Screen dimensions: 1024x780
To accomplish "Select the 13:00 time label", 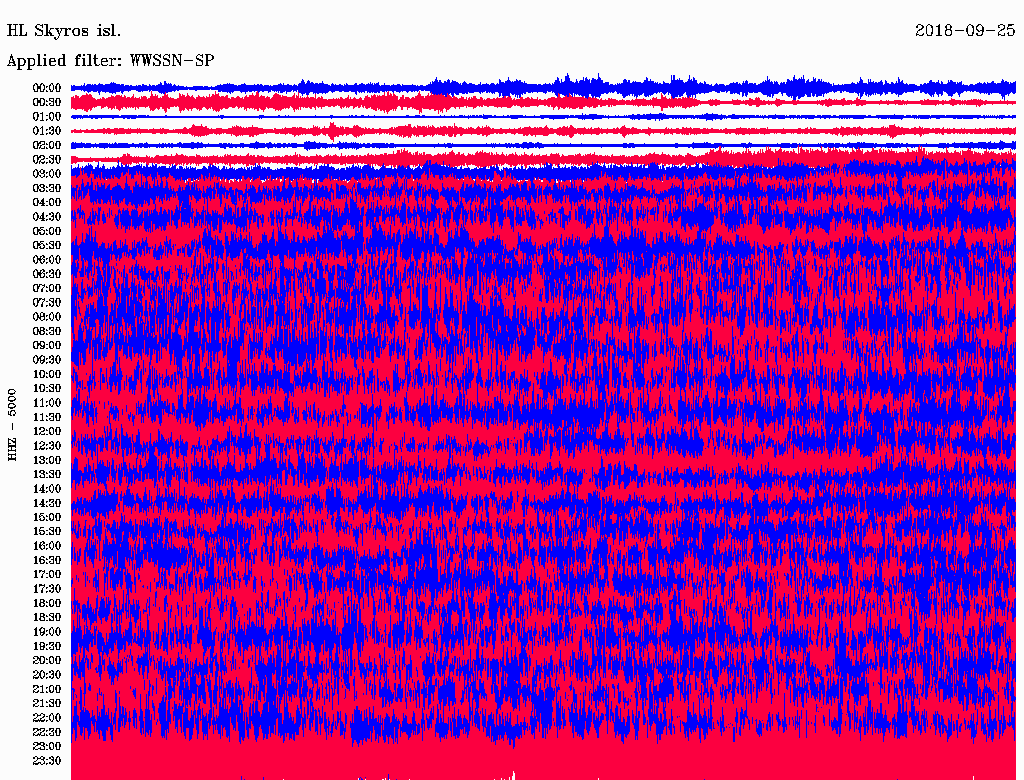I will 47,460.
